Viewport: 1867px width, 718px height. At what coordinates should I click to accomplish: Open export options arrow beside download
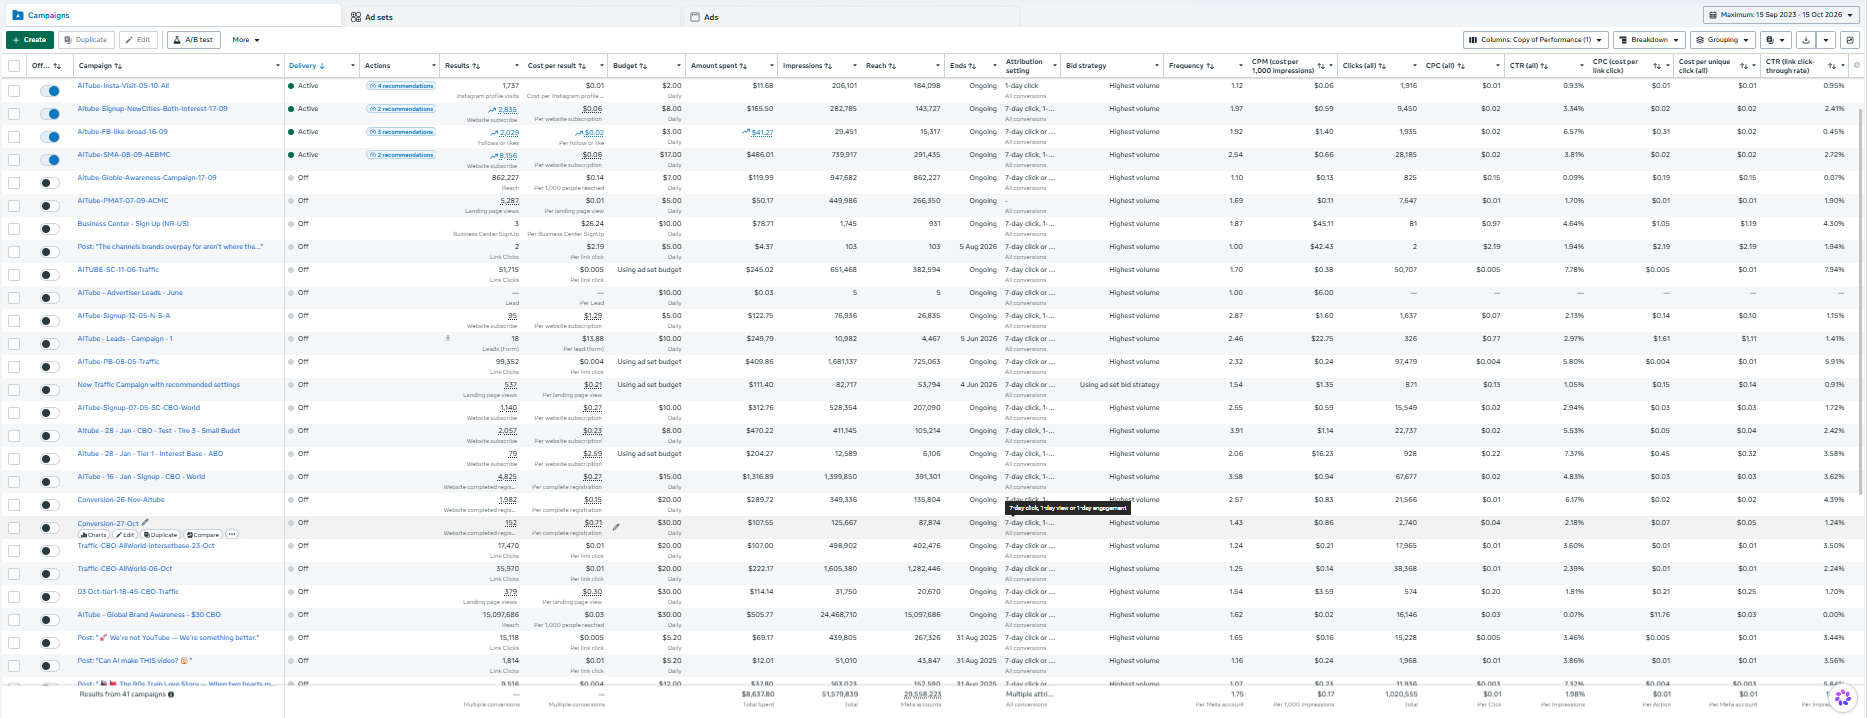point(1826,40)
